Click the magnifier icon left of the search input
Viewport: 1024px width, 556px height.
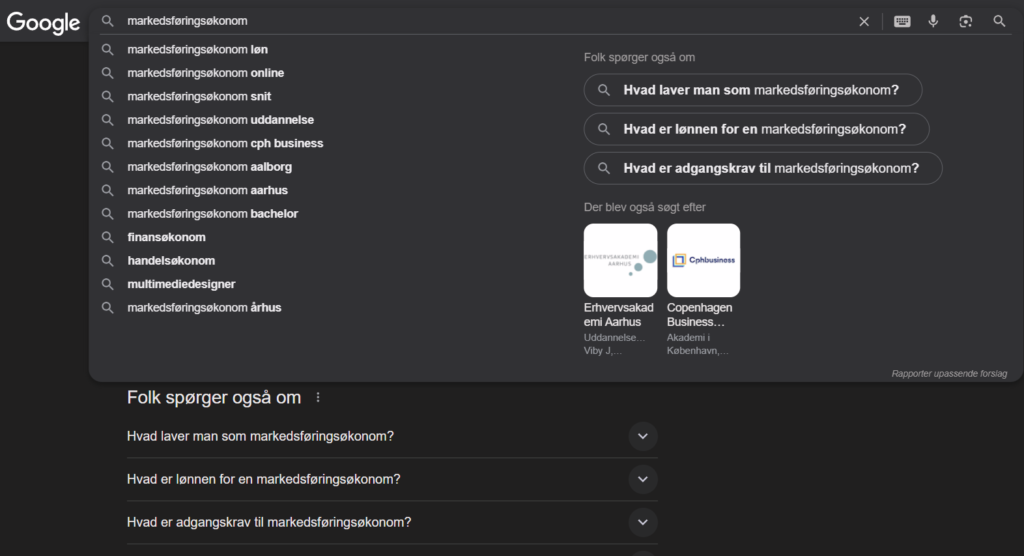(x=108, y=21)
